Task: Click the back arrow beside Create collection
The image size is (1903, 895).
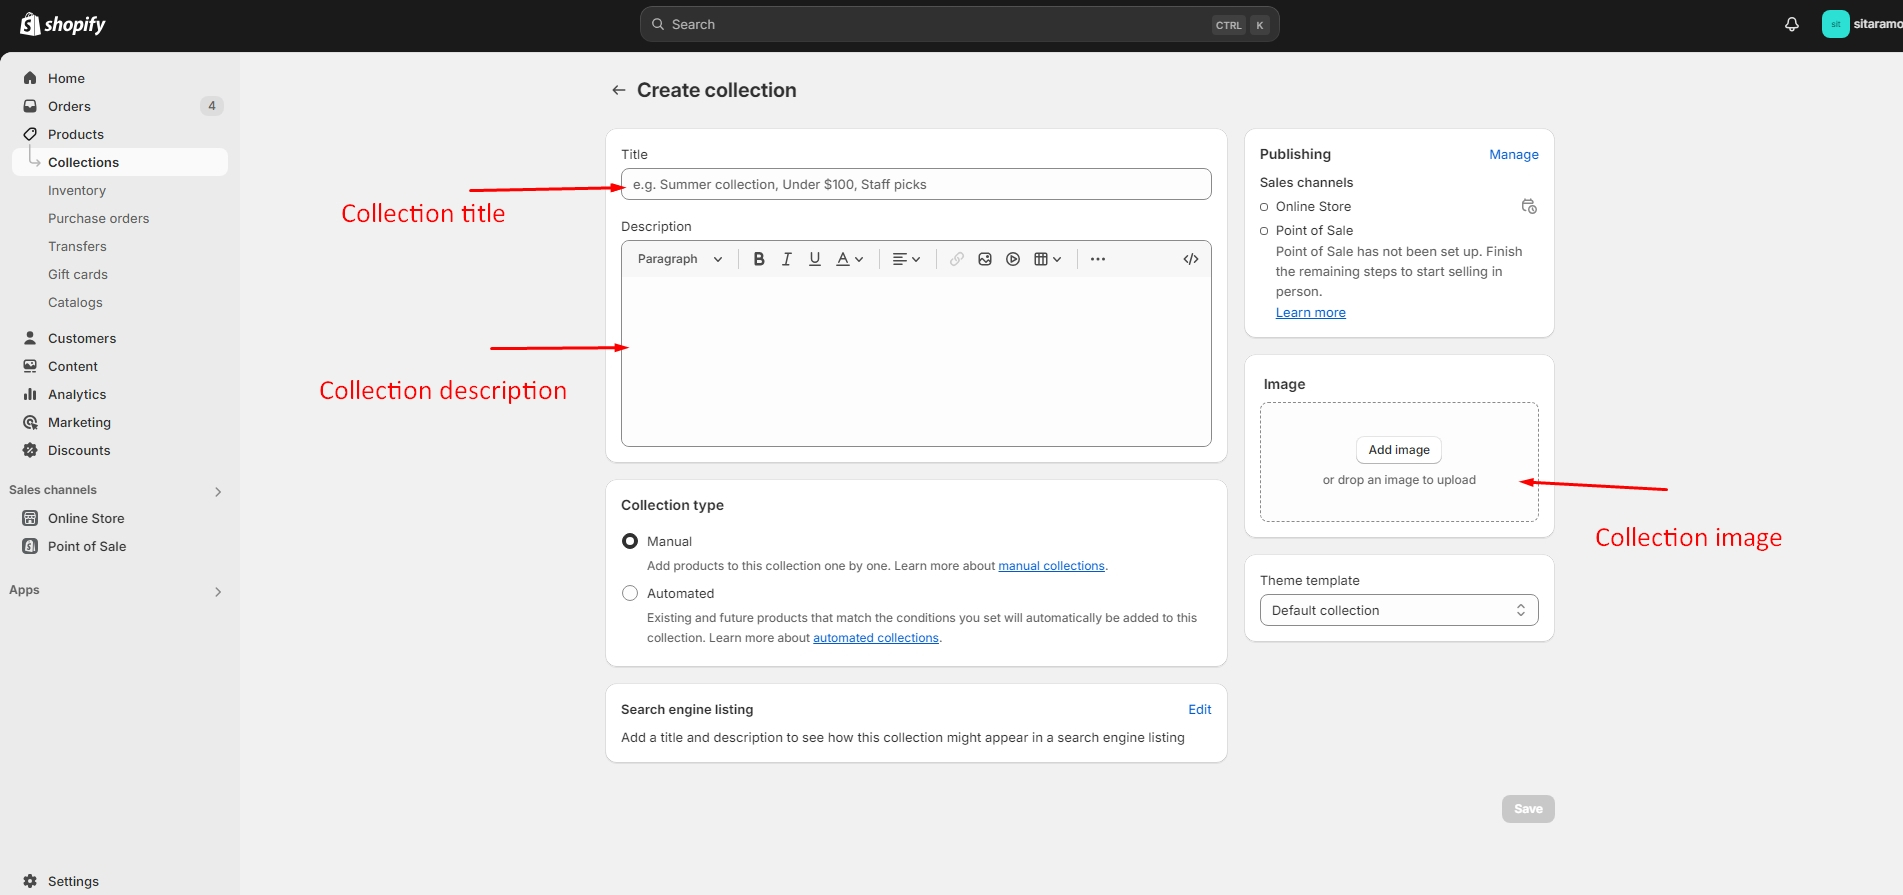Action: tap(619, 90)
